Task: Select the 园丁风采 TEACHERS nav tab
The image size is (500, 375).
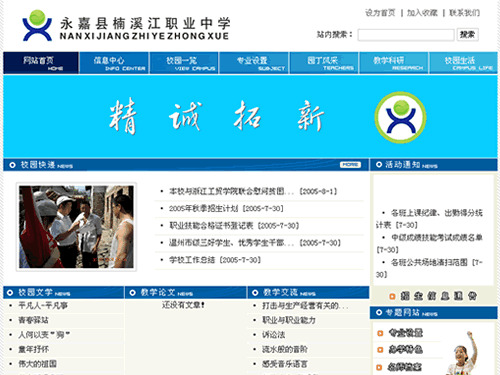Action: click(x=324, y=63)
